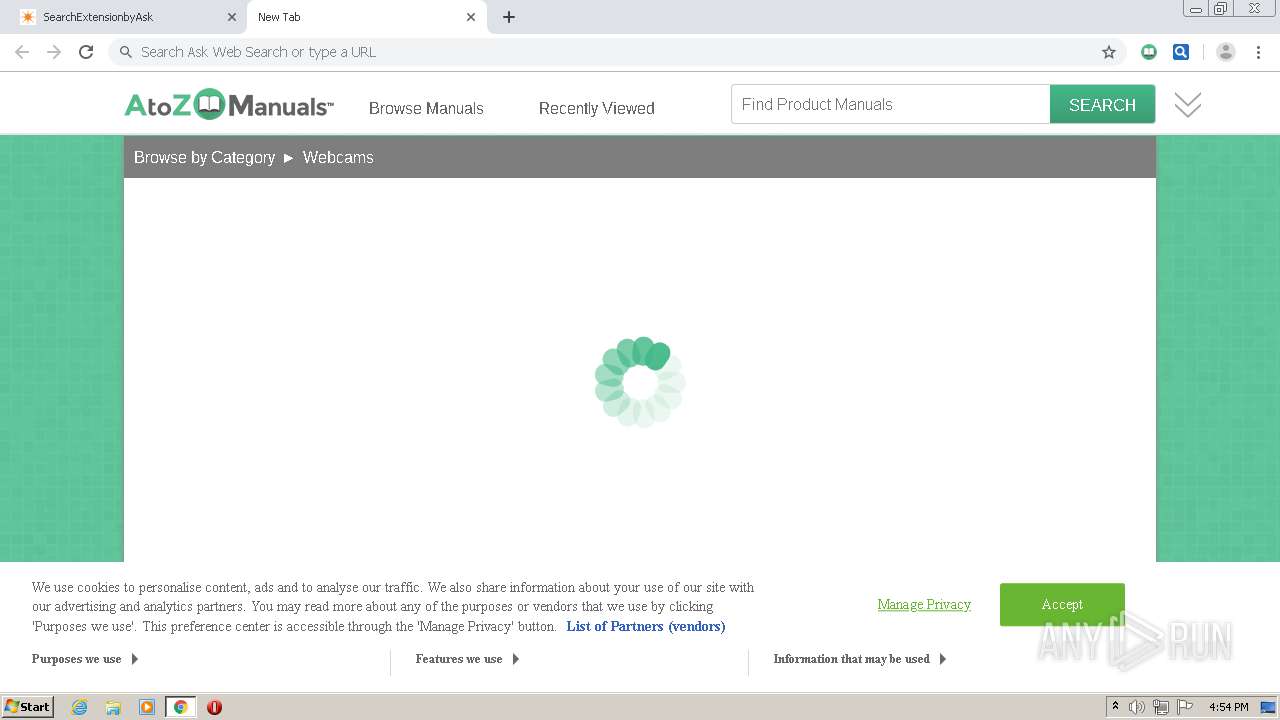Open a new browser tab
The width and height of the screenshot is (1280, 720).
point(509,17)
